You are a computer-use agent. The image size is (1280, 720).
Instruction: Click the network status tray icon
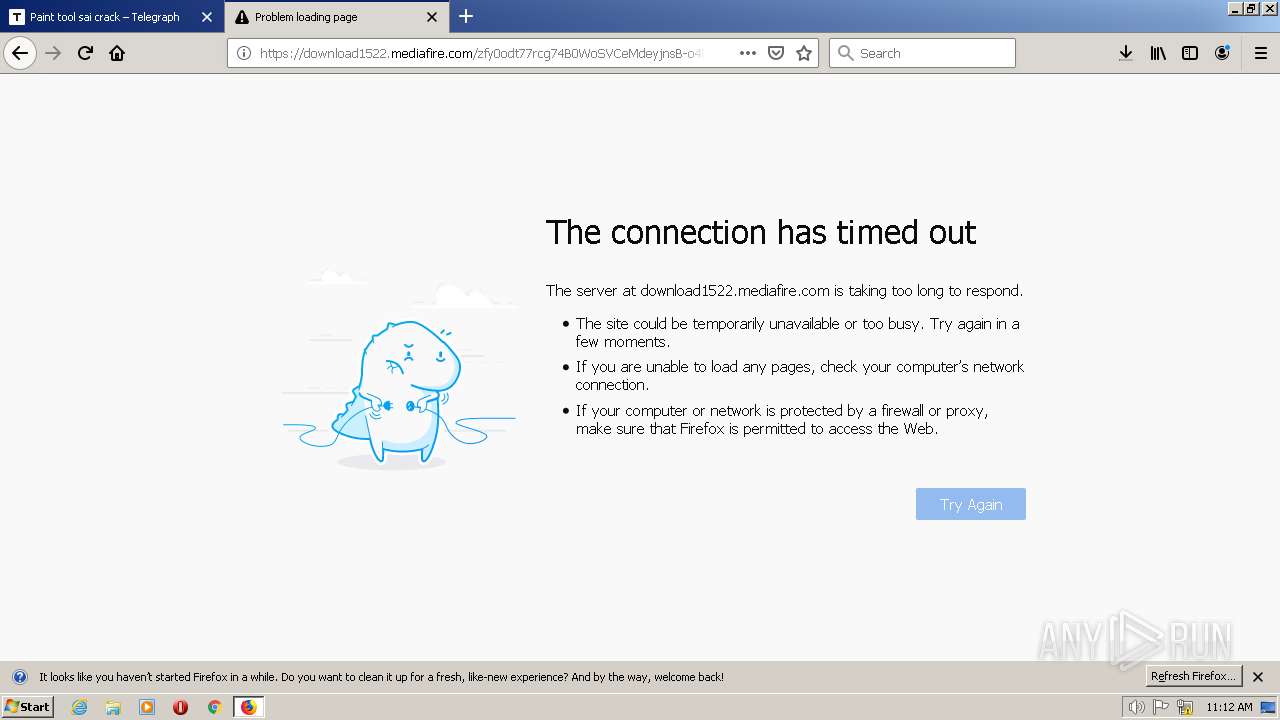point(1185,707)
